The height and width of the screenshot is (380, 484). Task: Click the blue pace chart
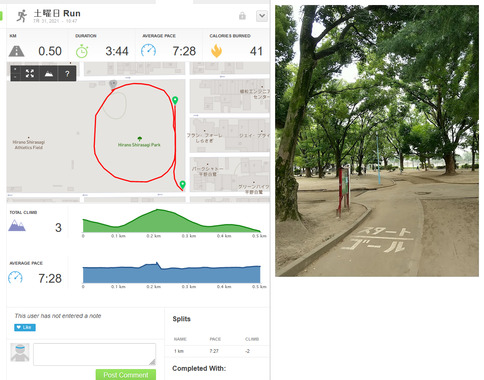coord(171,273)
